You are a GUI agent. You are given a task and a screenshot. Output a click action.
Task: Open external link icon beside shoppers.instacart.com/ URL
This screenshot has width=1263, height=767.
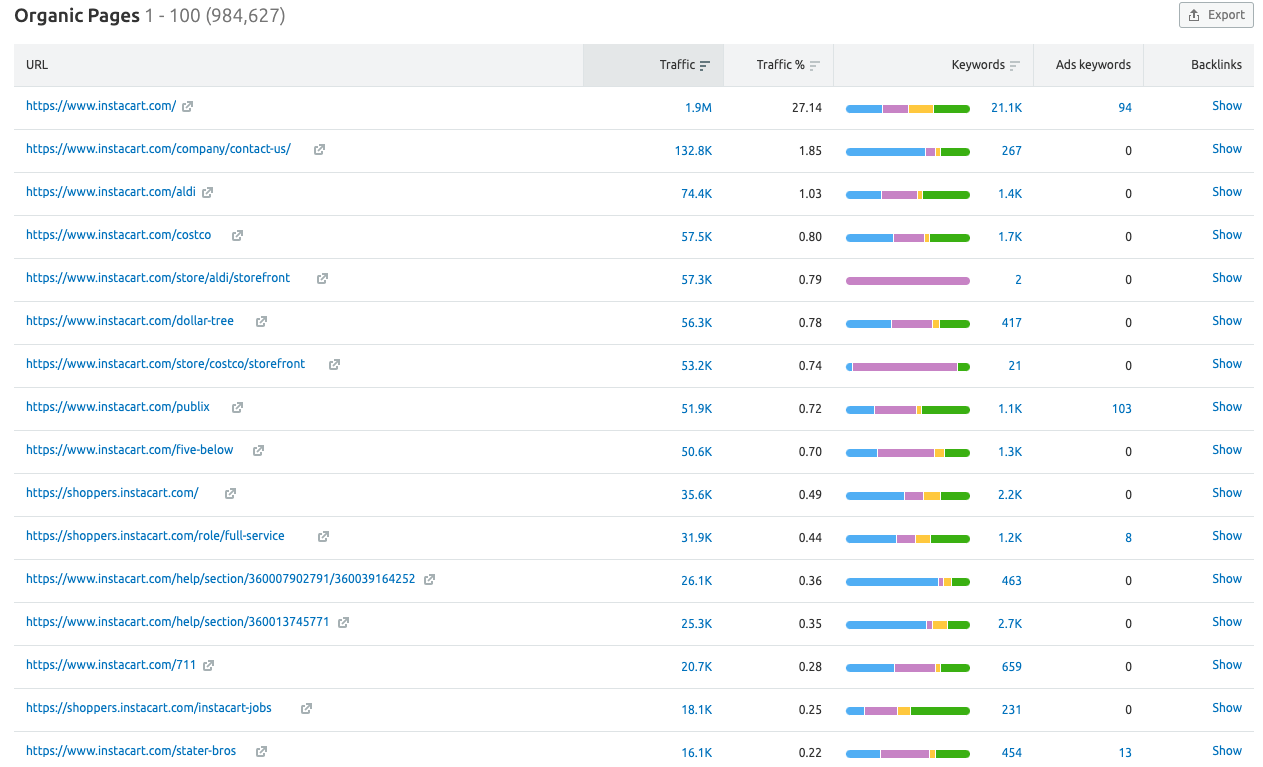pyautogui.click(x=230, y=493)
